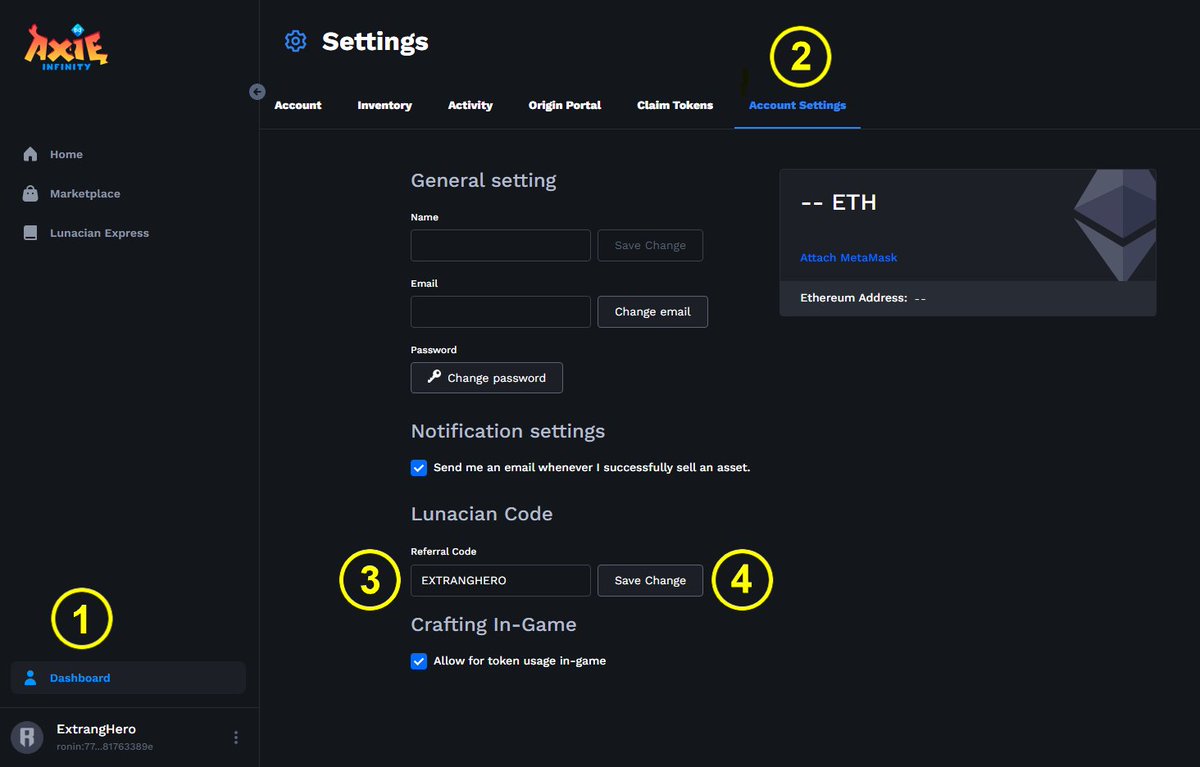The height and width of the screenshot is (767, 1200).
Task: Click the General setting heading
Action: (x=483, y=181)
